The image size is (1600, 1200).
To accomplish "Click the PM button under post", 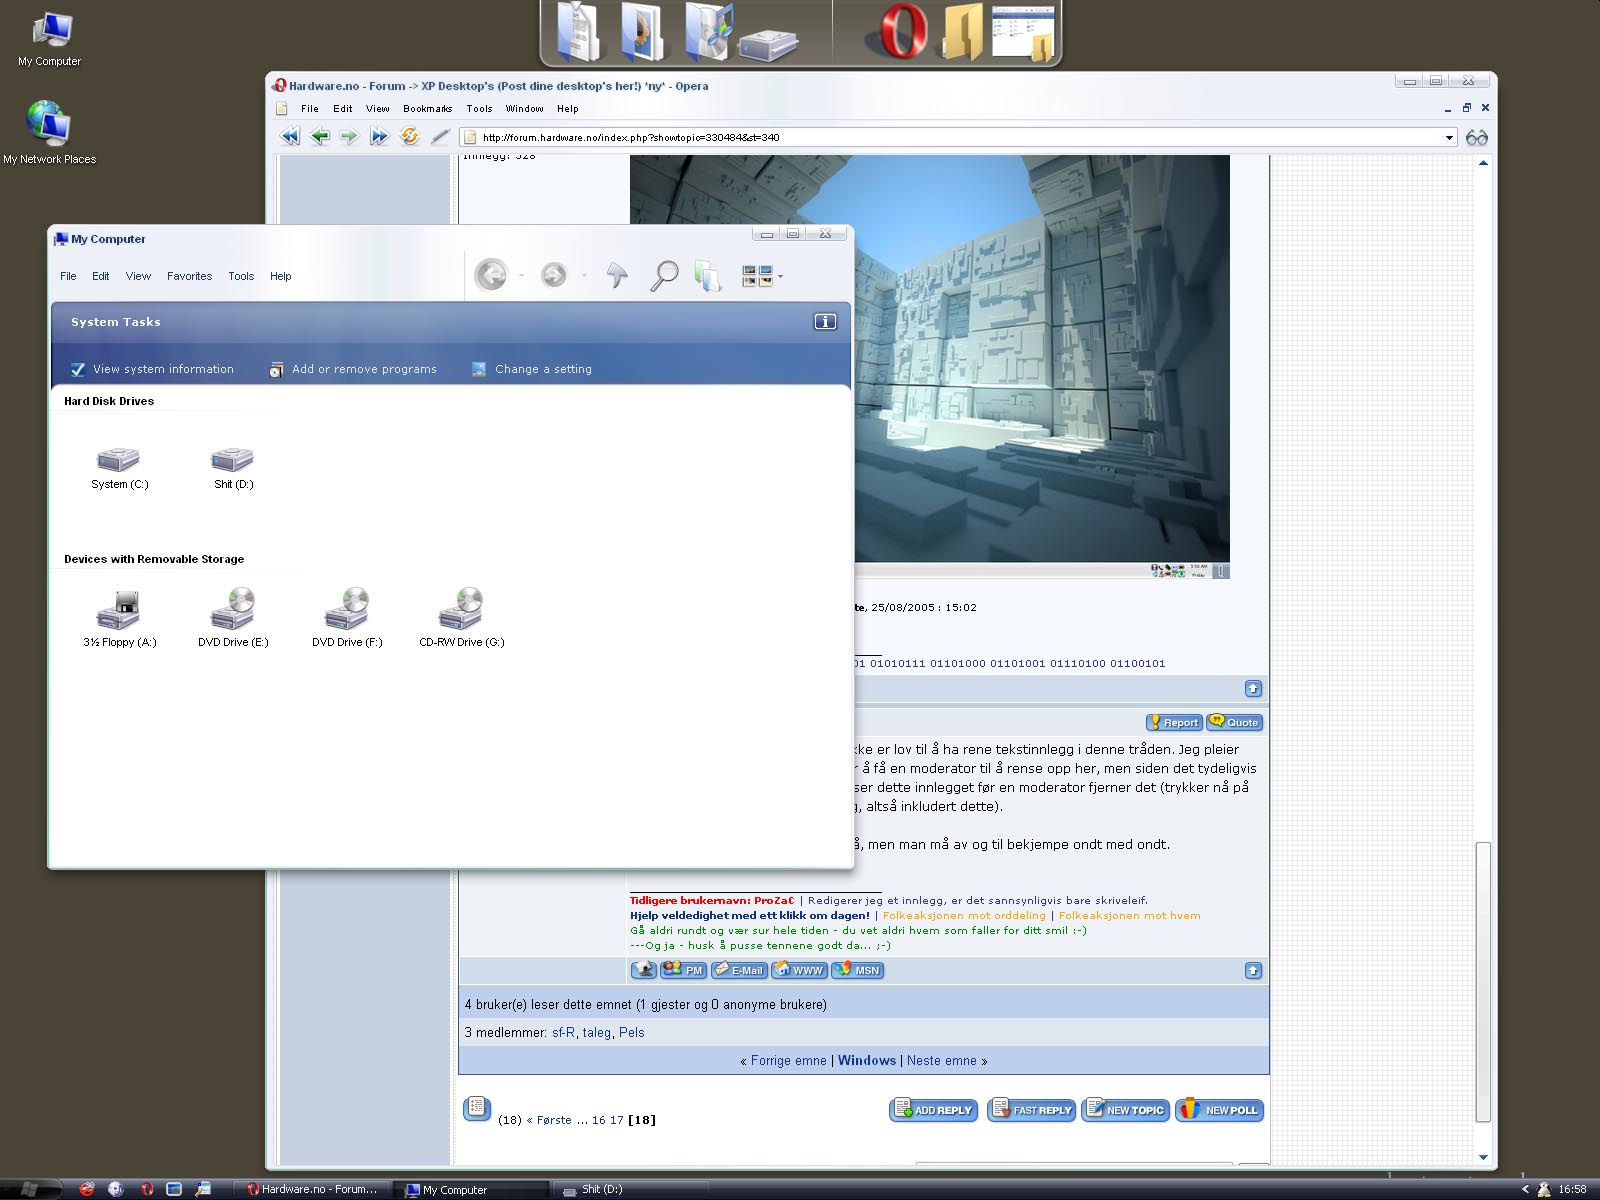I will (684, 970).
